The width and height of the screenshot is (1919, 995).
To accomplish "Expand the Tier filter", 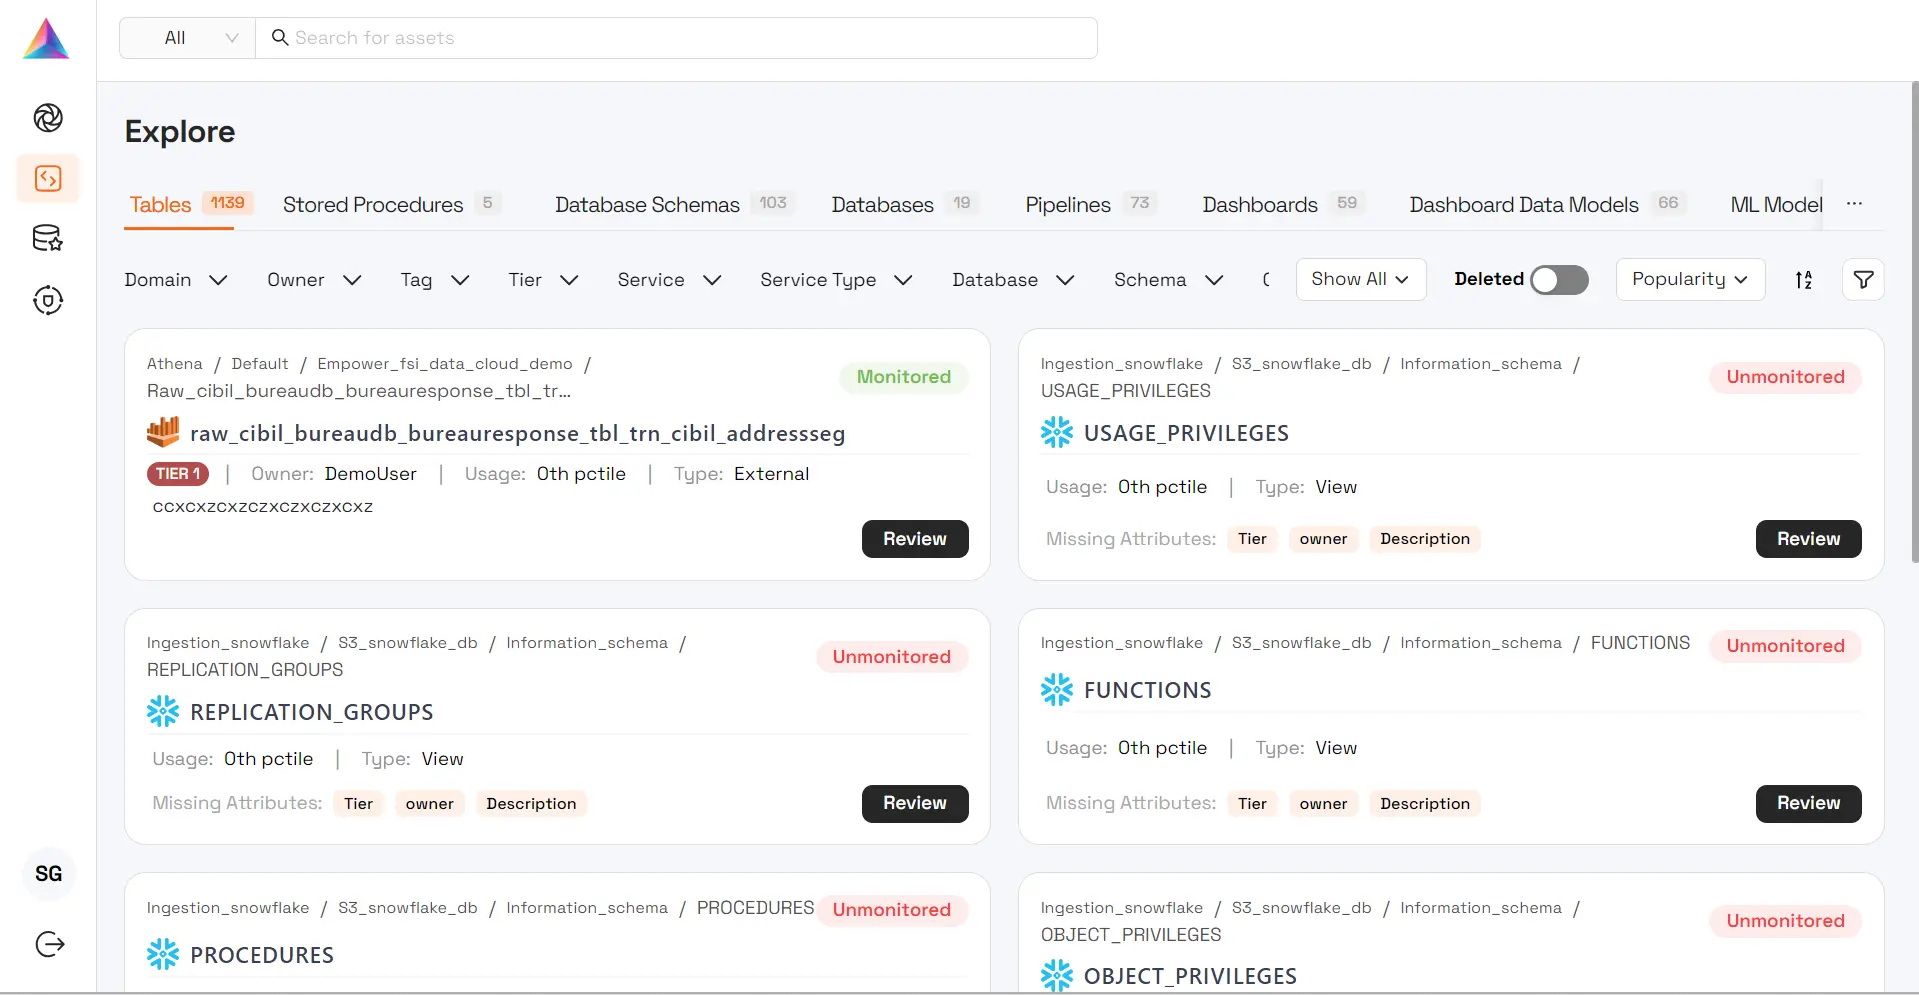I will point(543,280).
